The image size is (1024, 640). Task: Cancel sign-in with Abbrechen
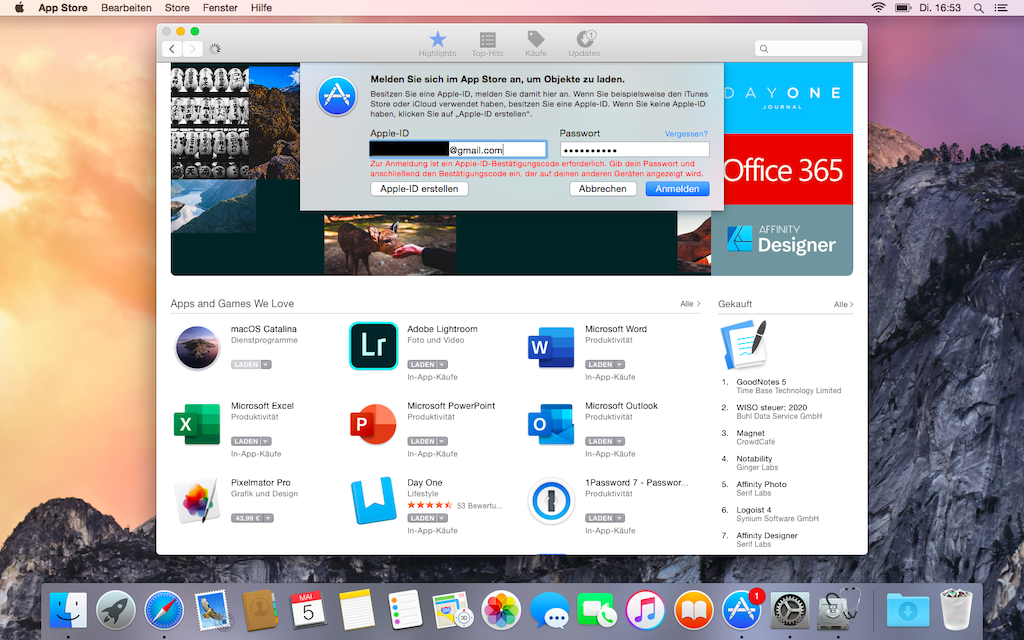tap(603, 189)
